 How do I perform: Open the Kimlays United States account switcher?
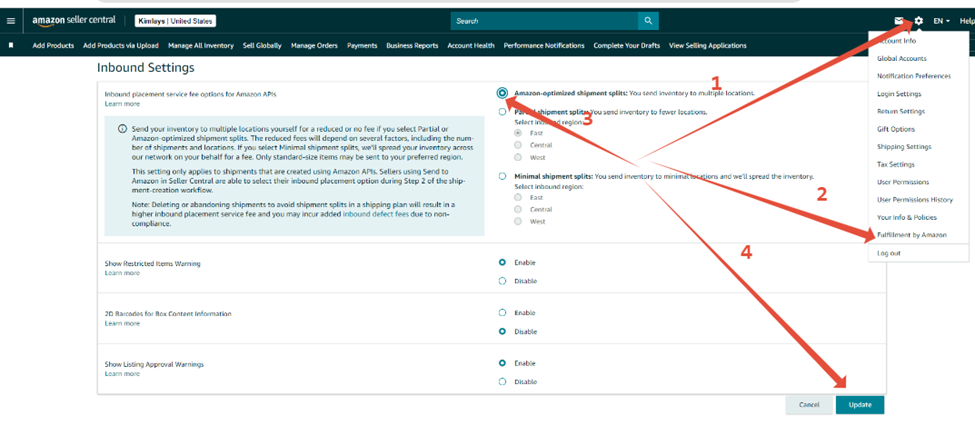[x=175, y=21]
